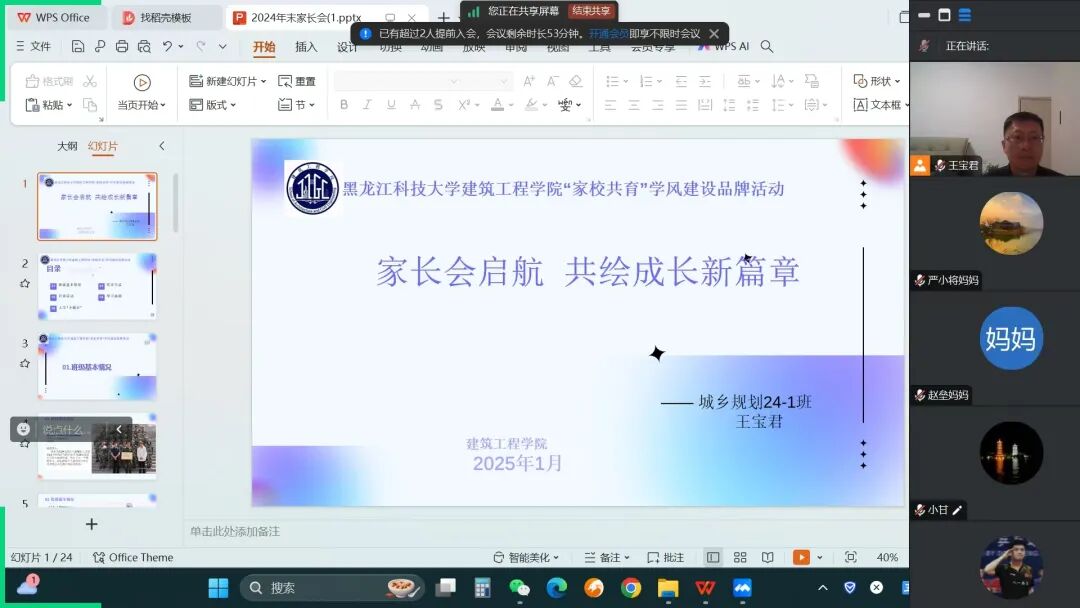The height and width of the screenshot is (608, 1080).
Task: Click the Print icon in quick toolbar
Action: click(x=122, y=46)
